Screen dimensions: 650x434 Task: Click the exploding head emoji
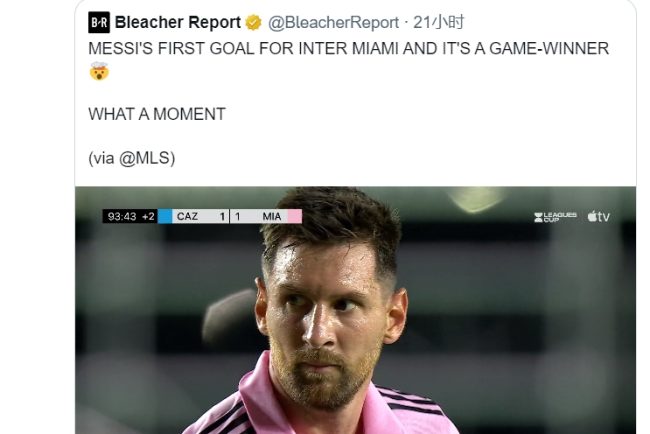click(x=99, y=71)
